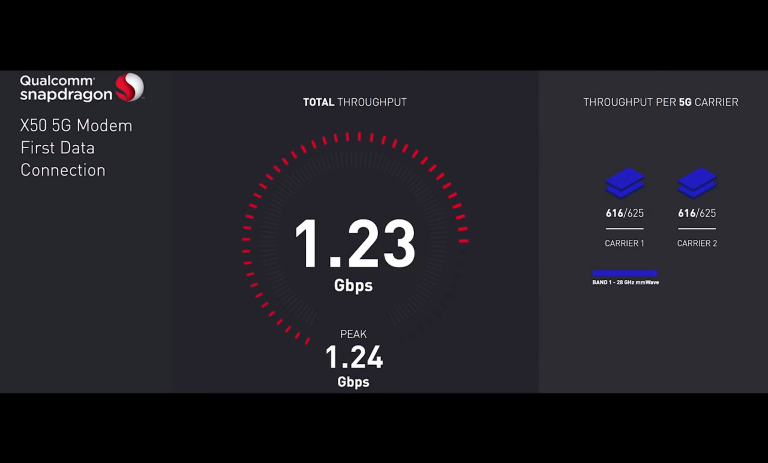Click the 616/625 reading above Carrier 1

tap(624, 213)
